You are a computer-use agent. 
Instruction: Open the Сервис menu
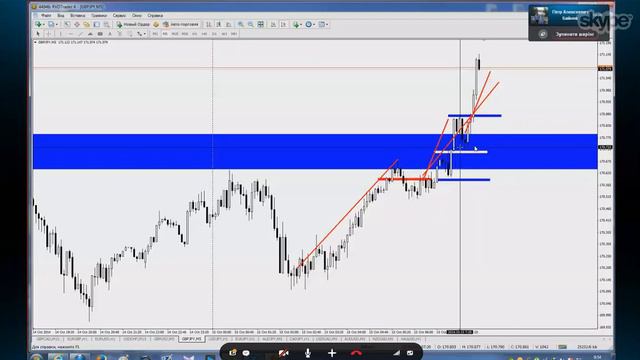(119, 16)
